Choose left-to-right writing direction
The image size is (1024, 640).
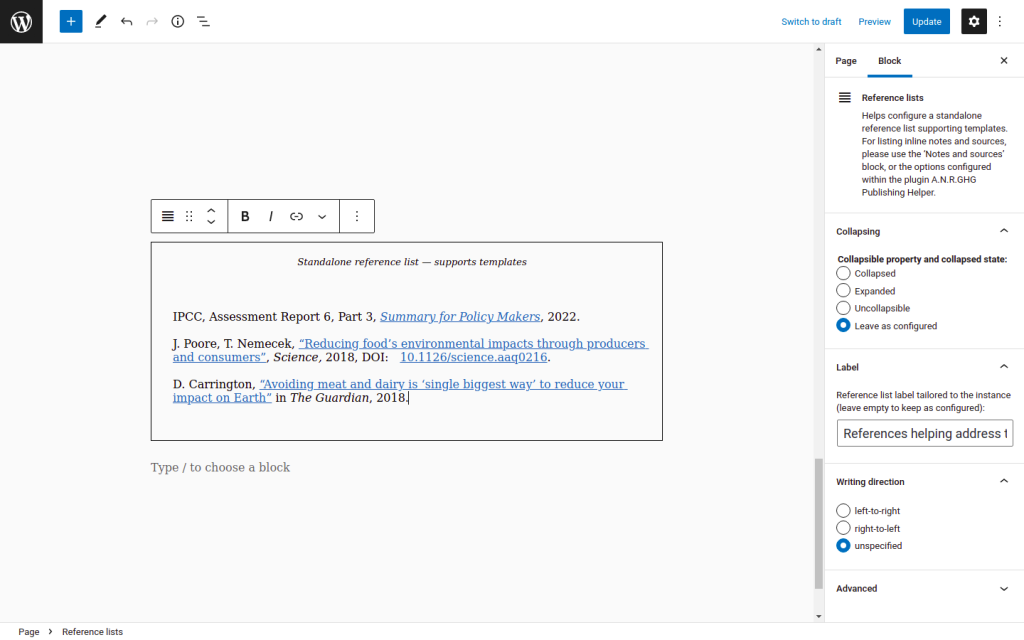(843, 511)
